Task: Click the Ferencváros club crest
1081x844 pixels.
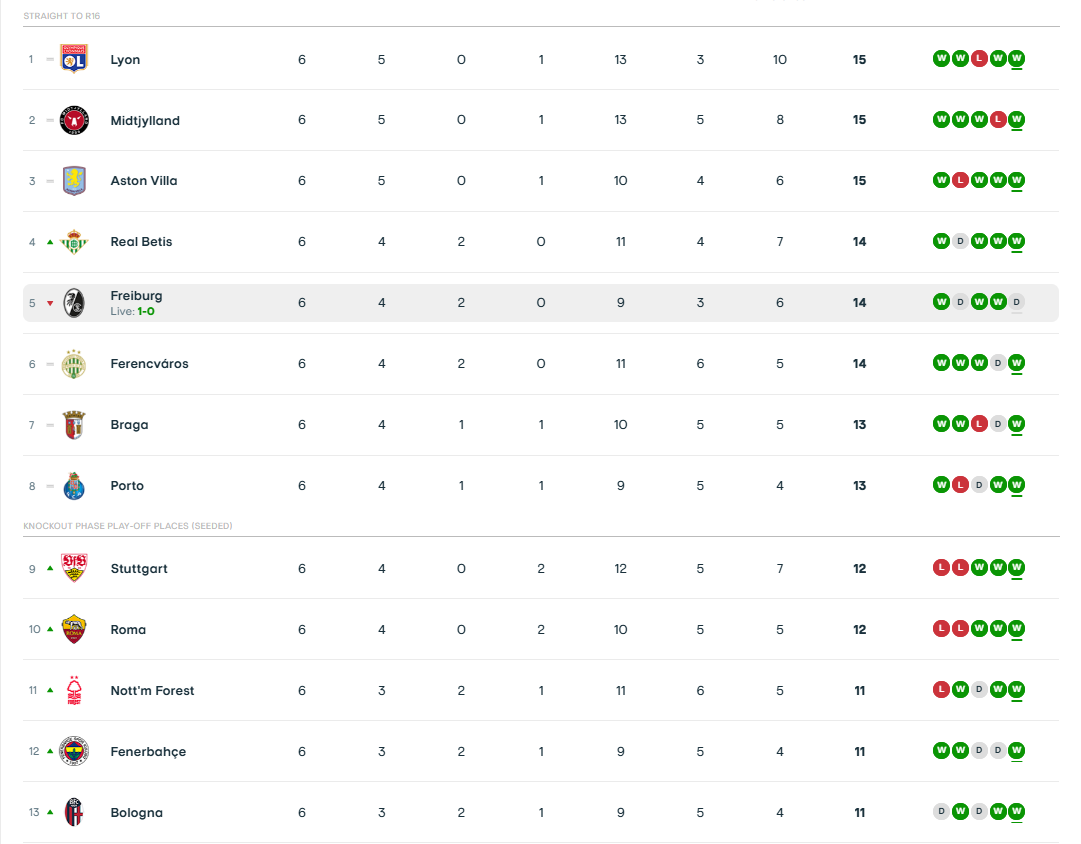Action: coord(74,364)
